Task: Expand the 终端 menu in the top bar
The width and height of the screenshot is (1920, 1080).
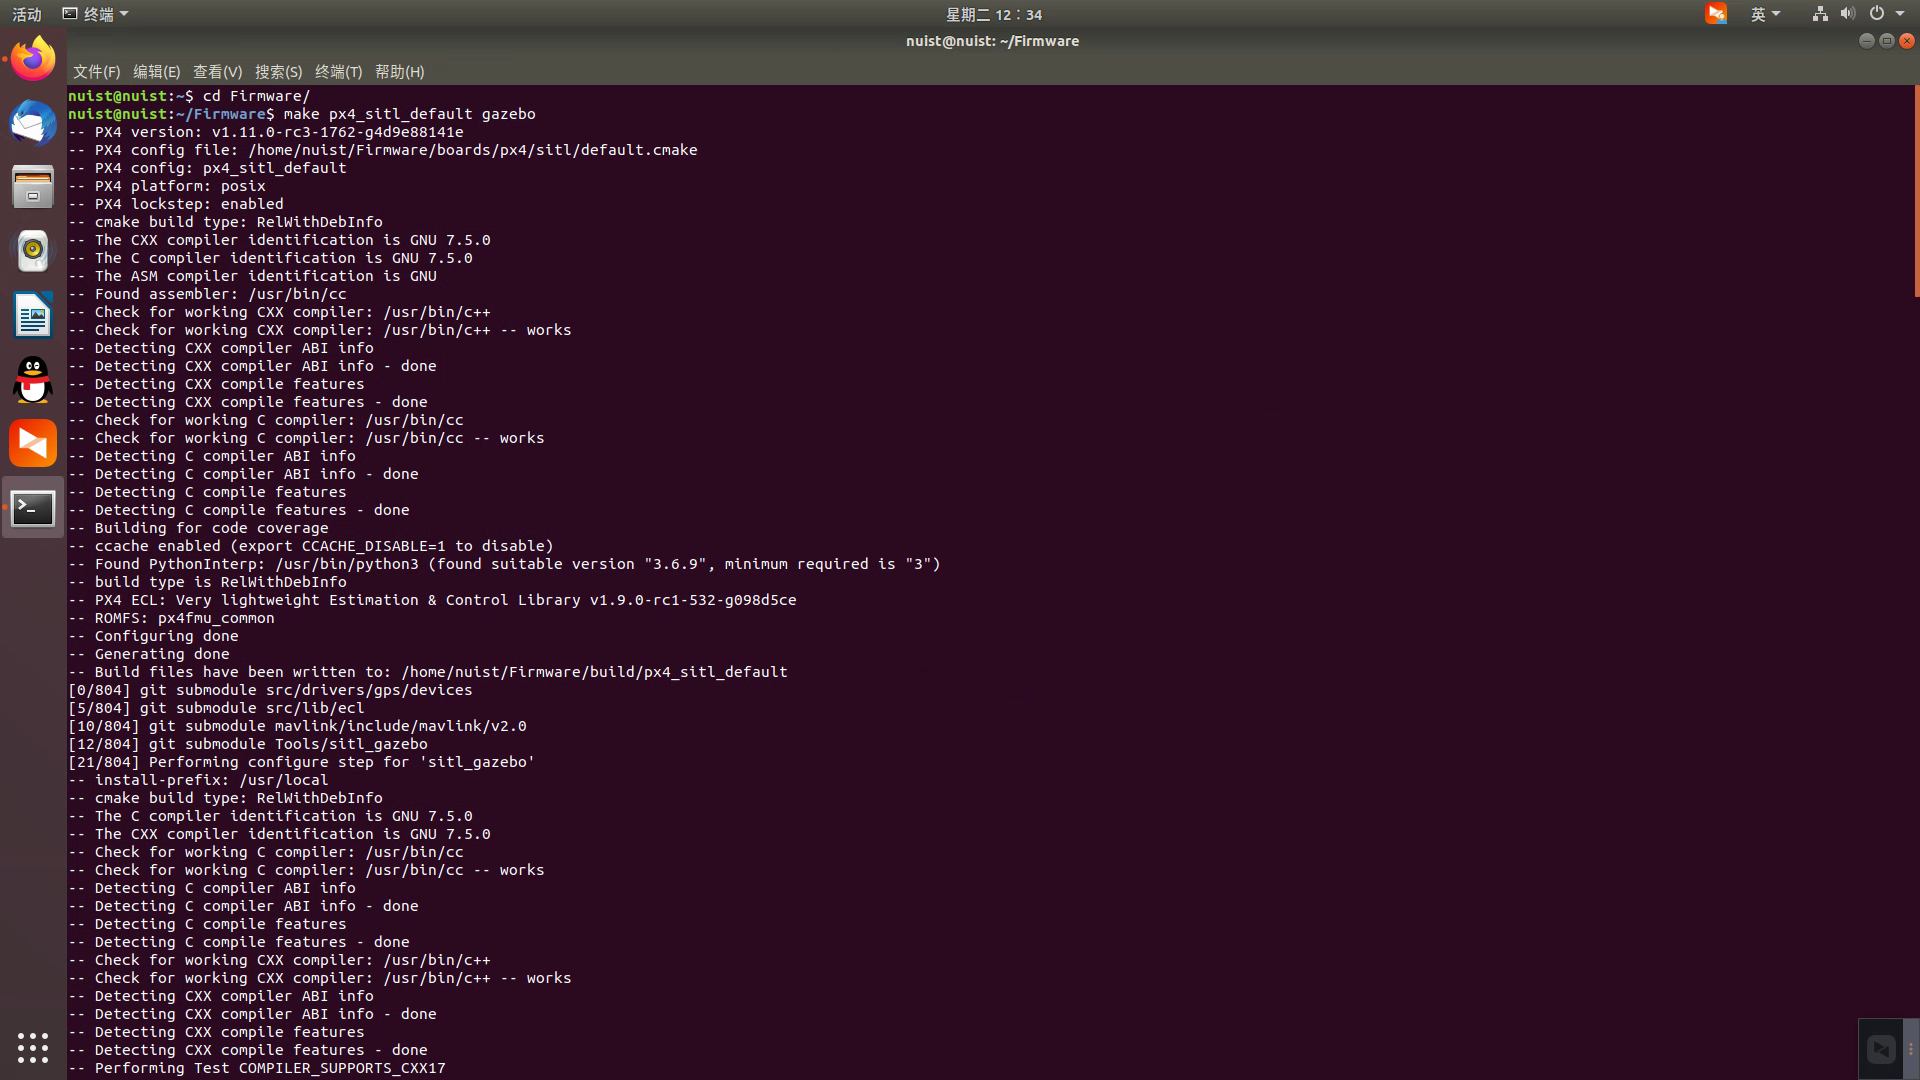Action: click(97, 13)
